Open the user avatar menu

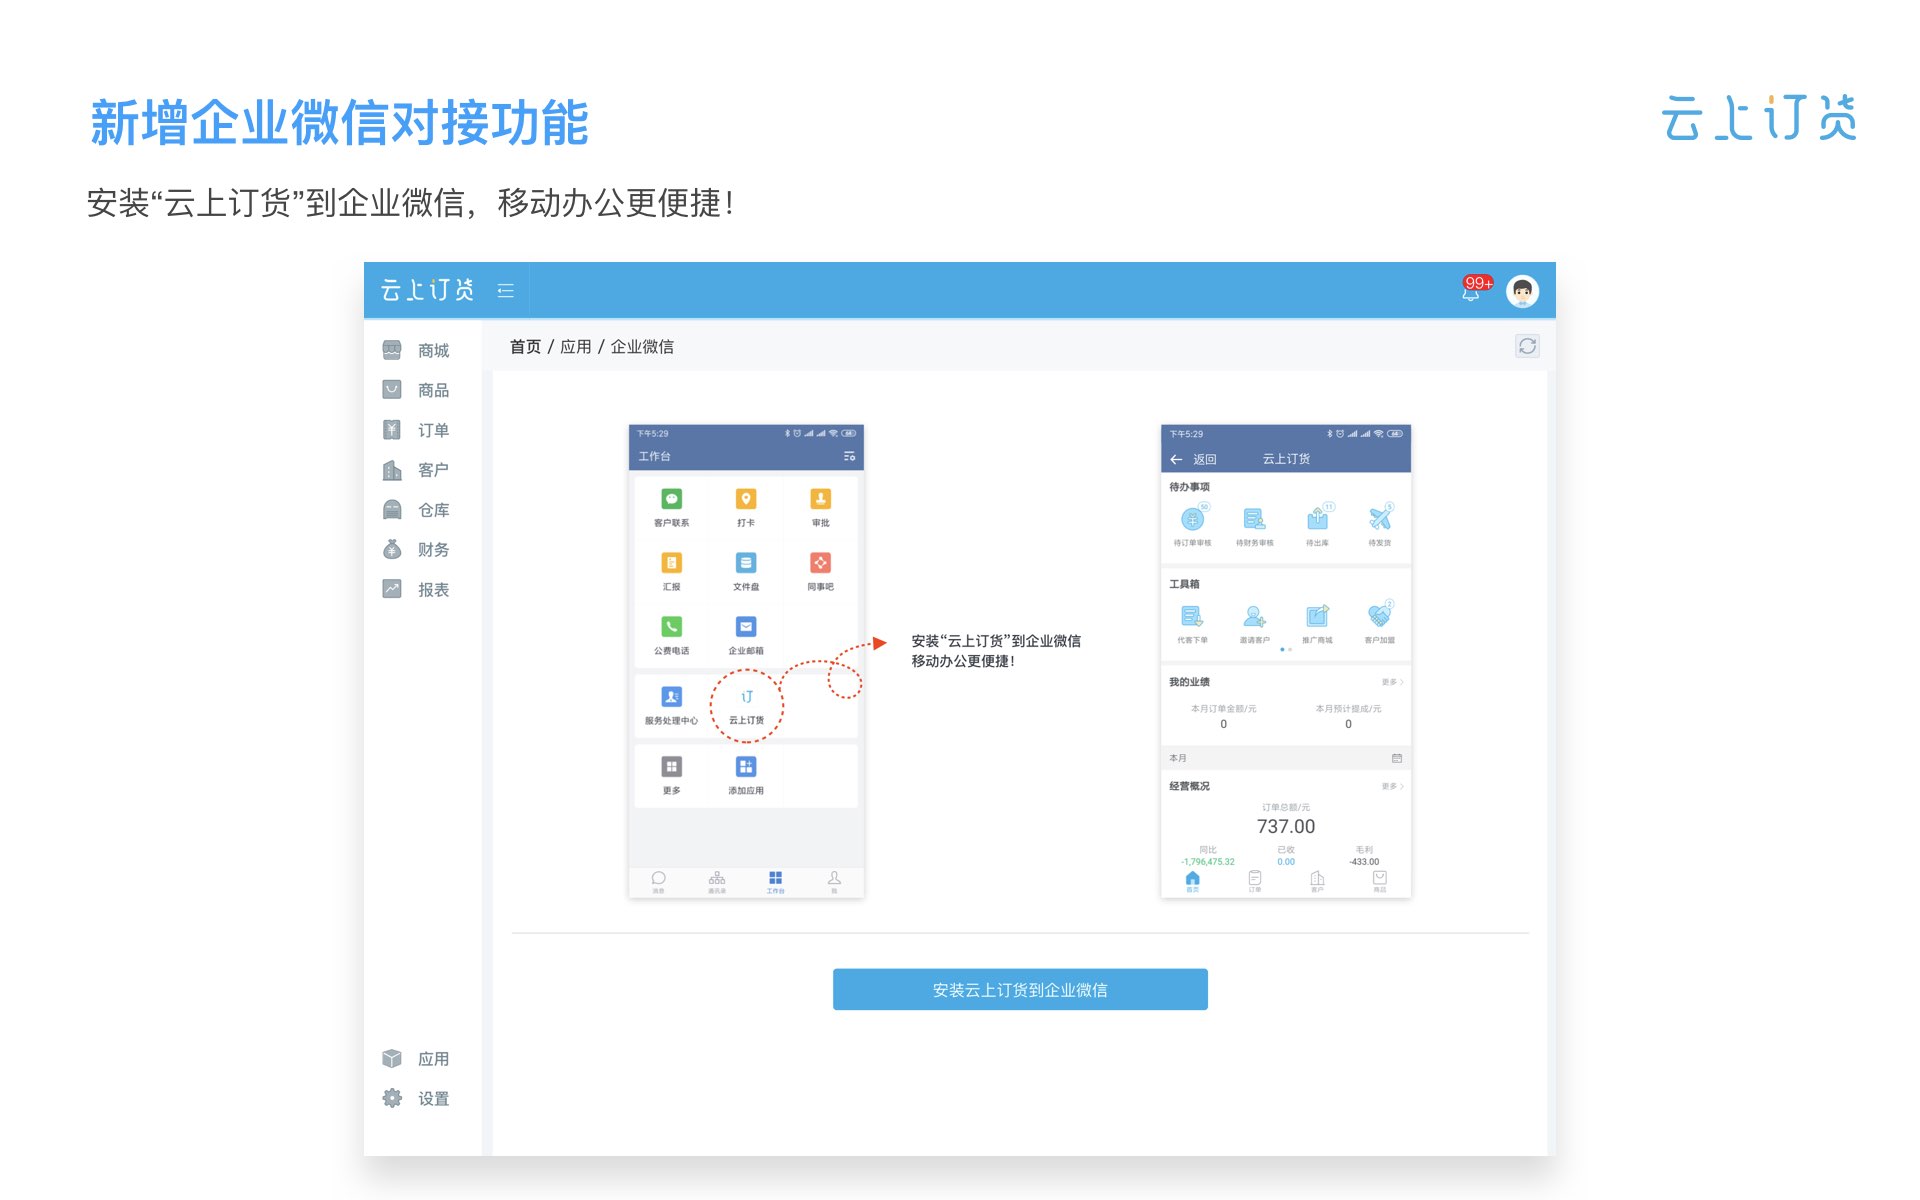[1522, 291]
